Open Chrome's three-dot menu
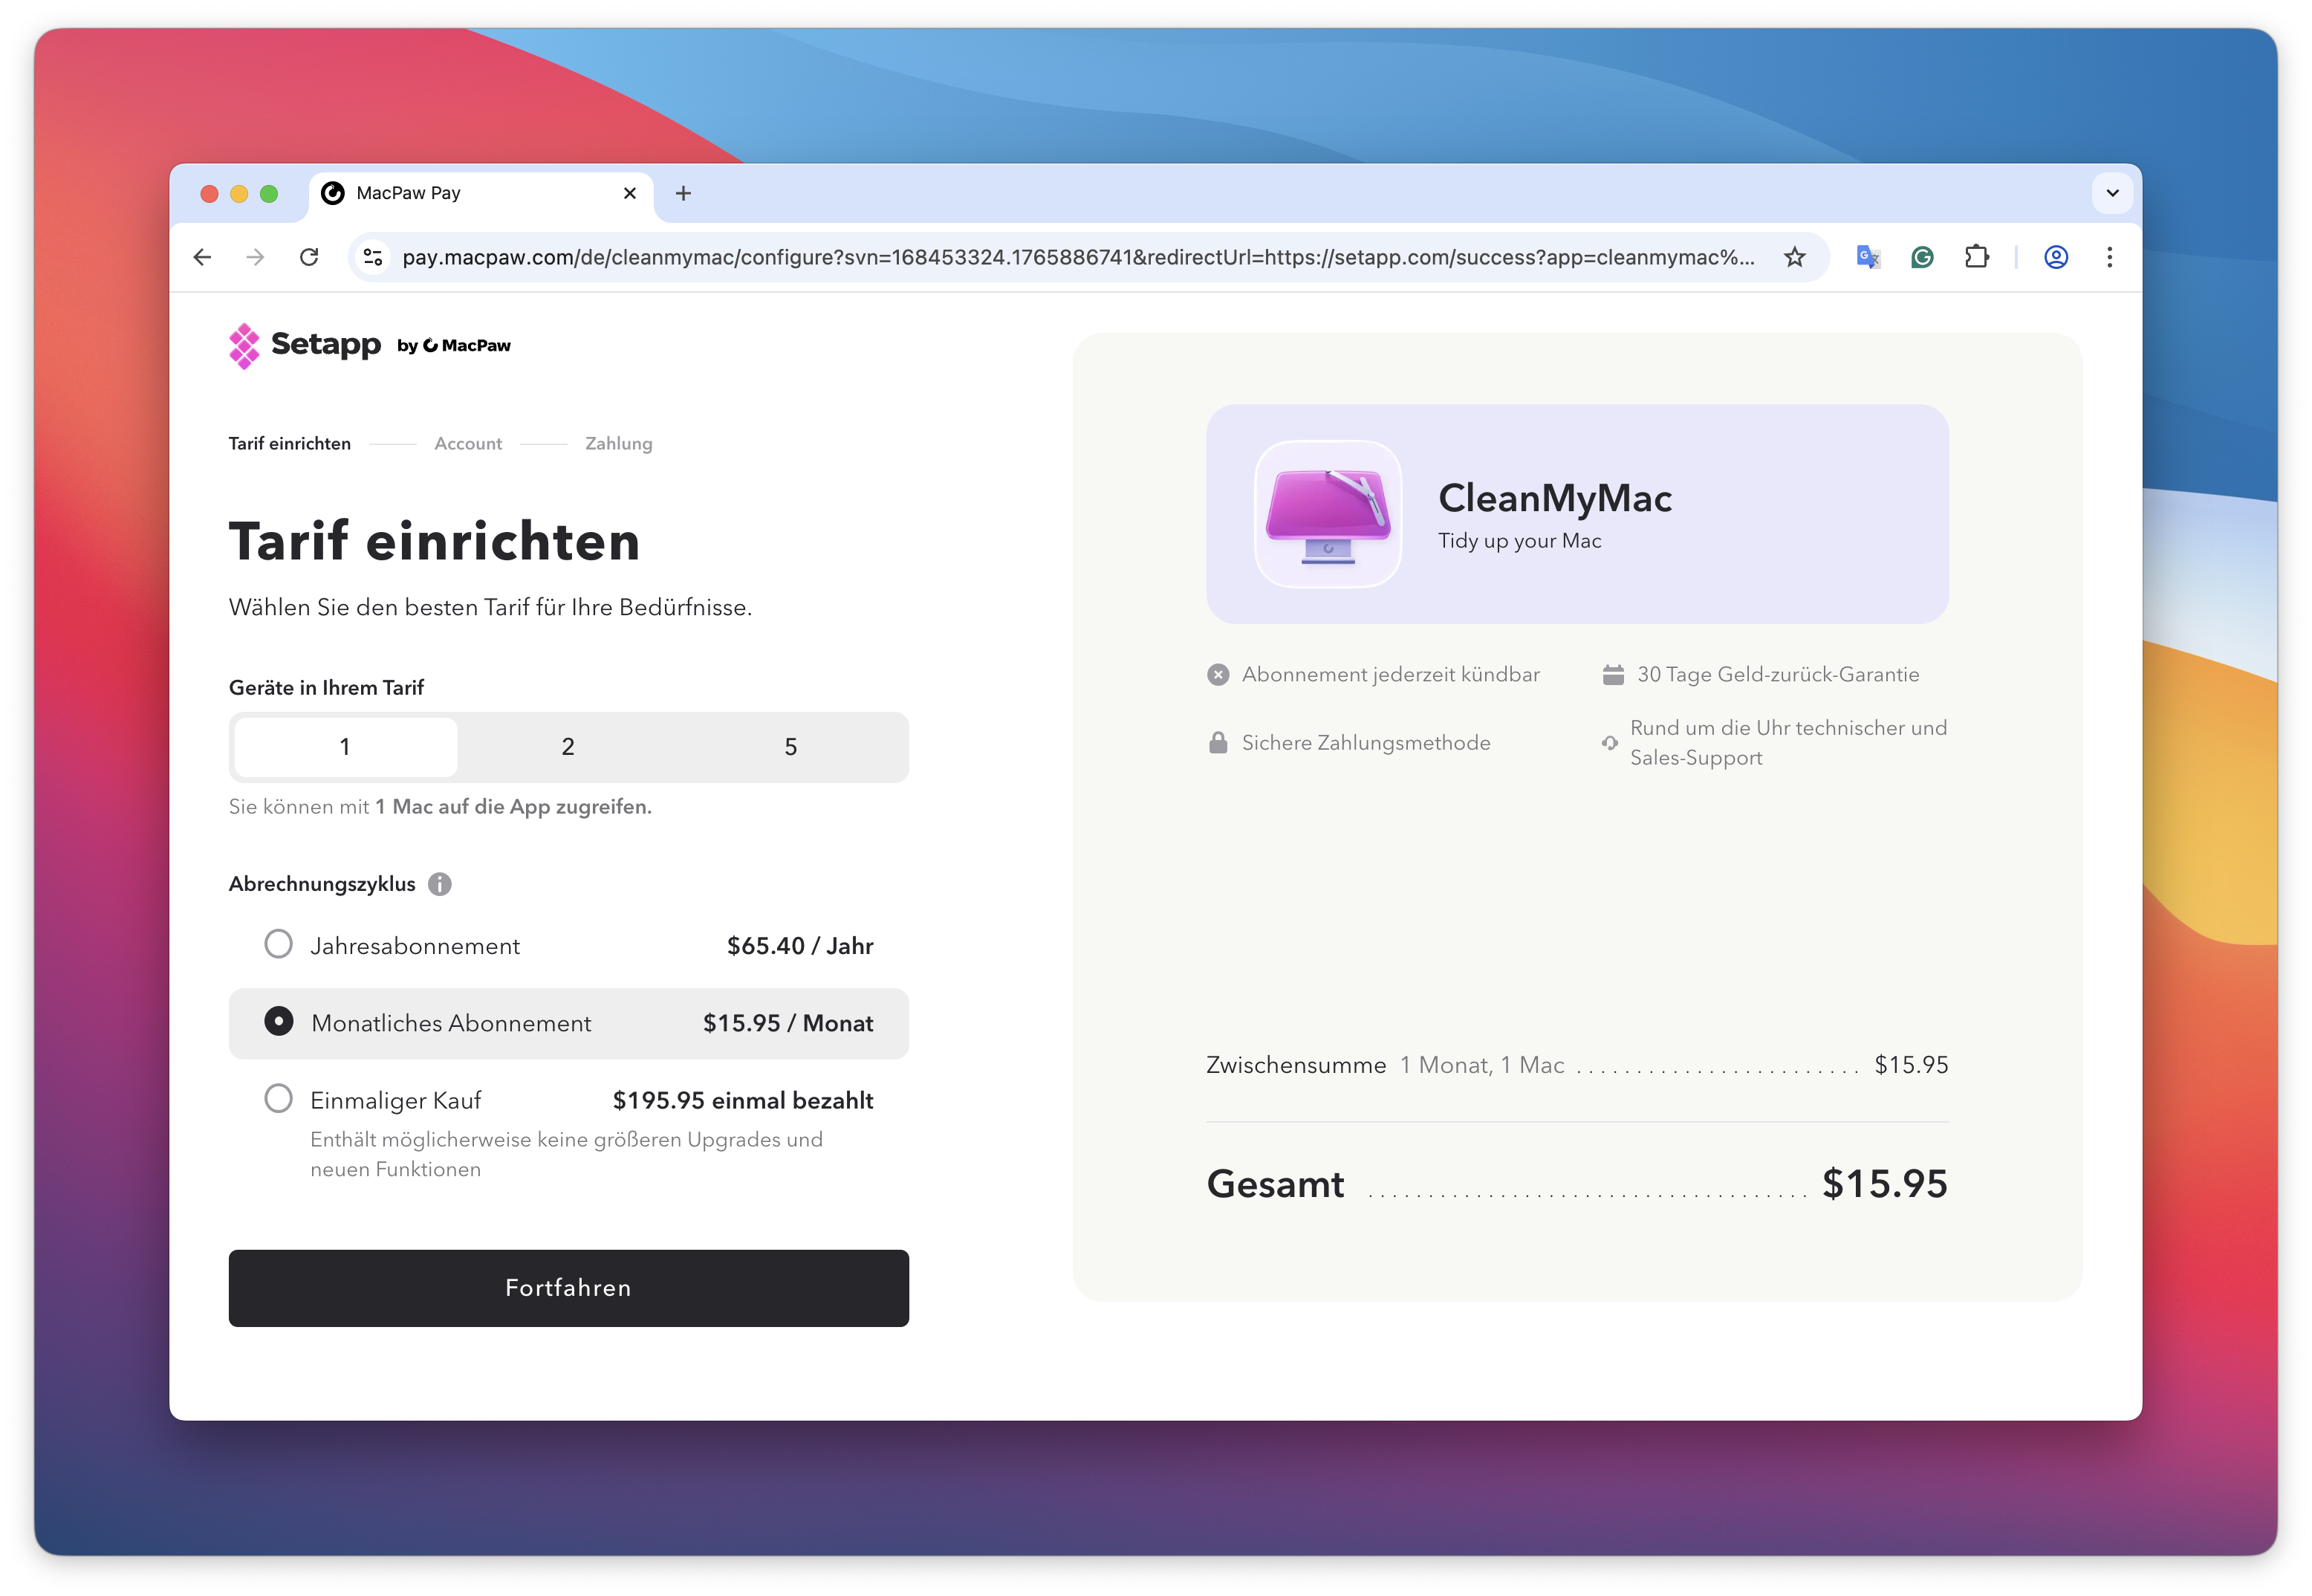The width and height of the screenshot is (2312, 1596). pos(2110,258)
